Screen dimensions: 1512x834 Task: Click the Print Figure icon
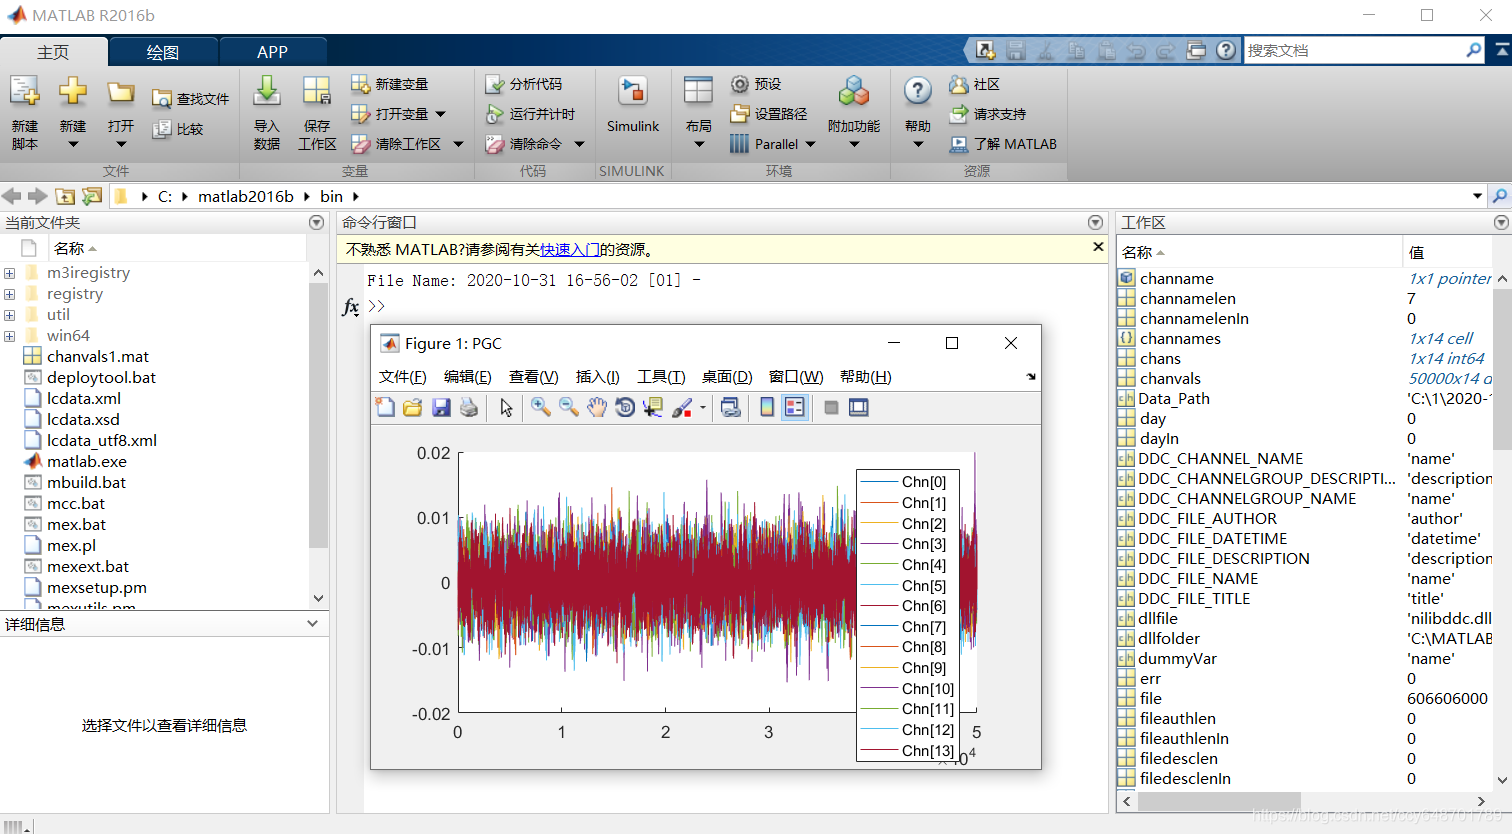[x=469, y=407]
